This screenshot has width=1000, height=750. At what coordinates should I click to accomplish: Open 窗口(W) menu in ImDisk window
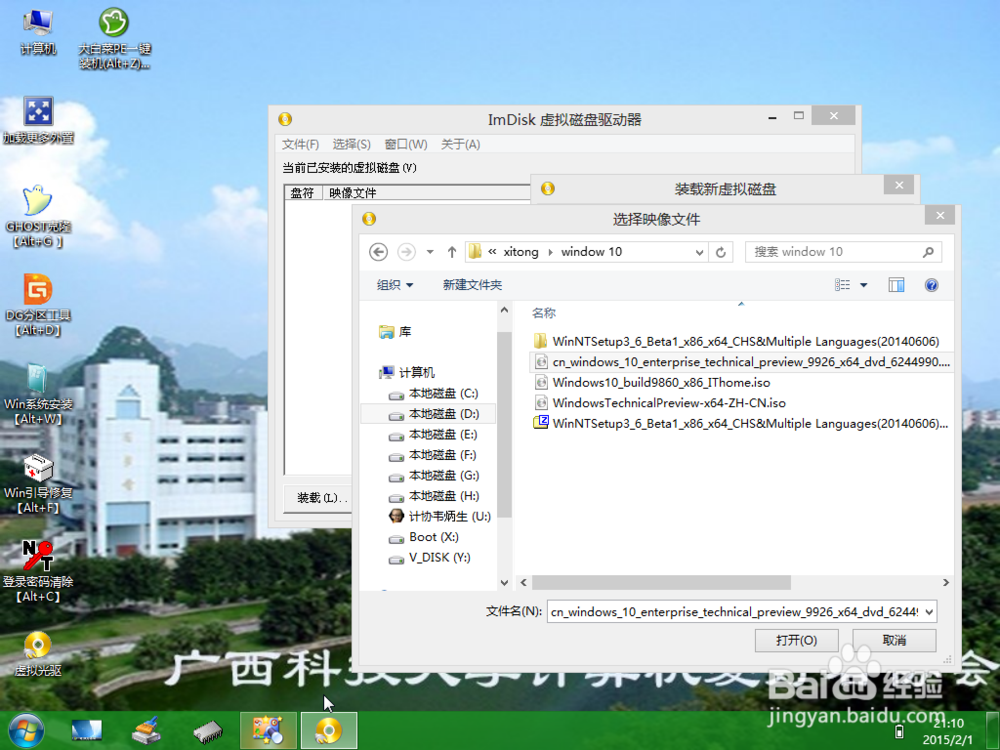pyautogui.click(x=406, y=145)
